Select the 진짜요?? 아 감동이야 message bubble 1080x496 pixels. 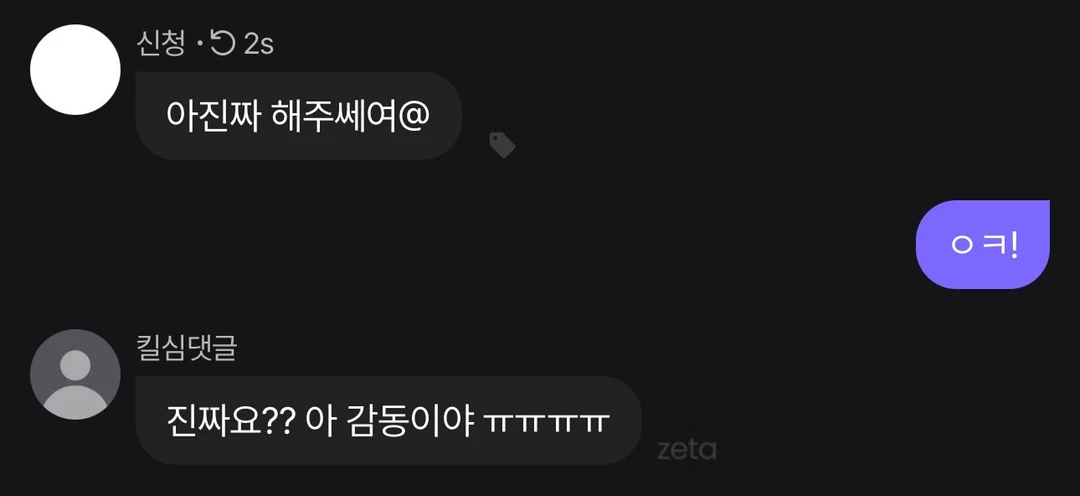point(388,420)
